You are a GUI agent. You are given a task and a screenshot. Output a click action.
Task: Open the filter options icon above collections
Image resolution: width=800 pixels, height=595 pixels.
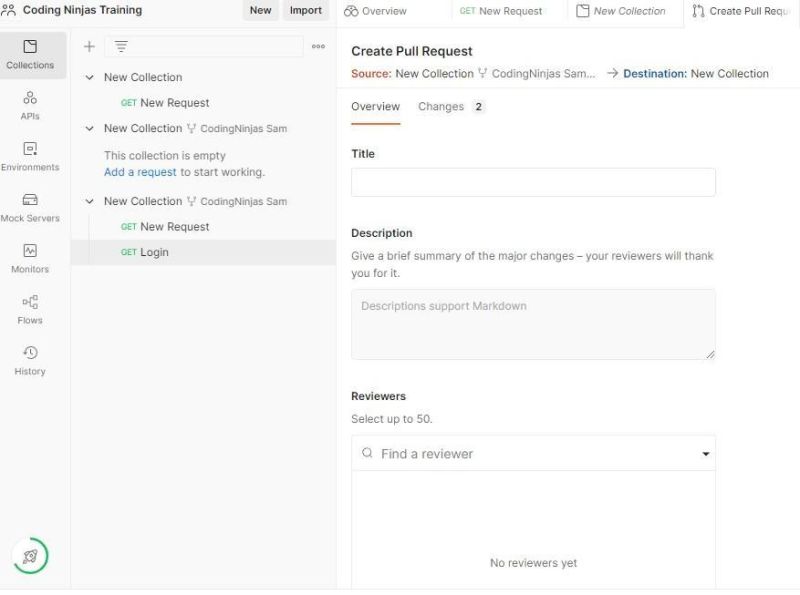point(119,46)
